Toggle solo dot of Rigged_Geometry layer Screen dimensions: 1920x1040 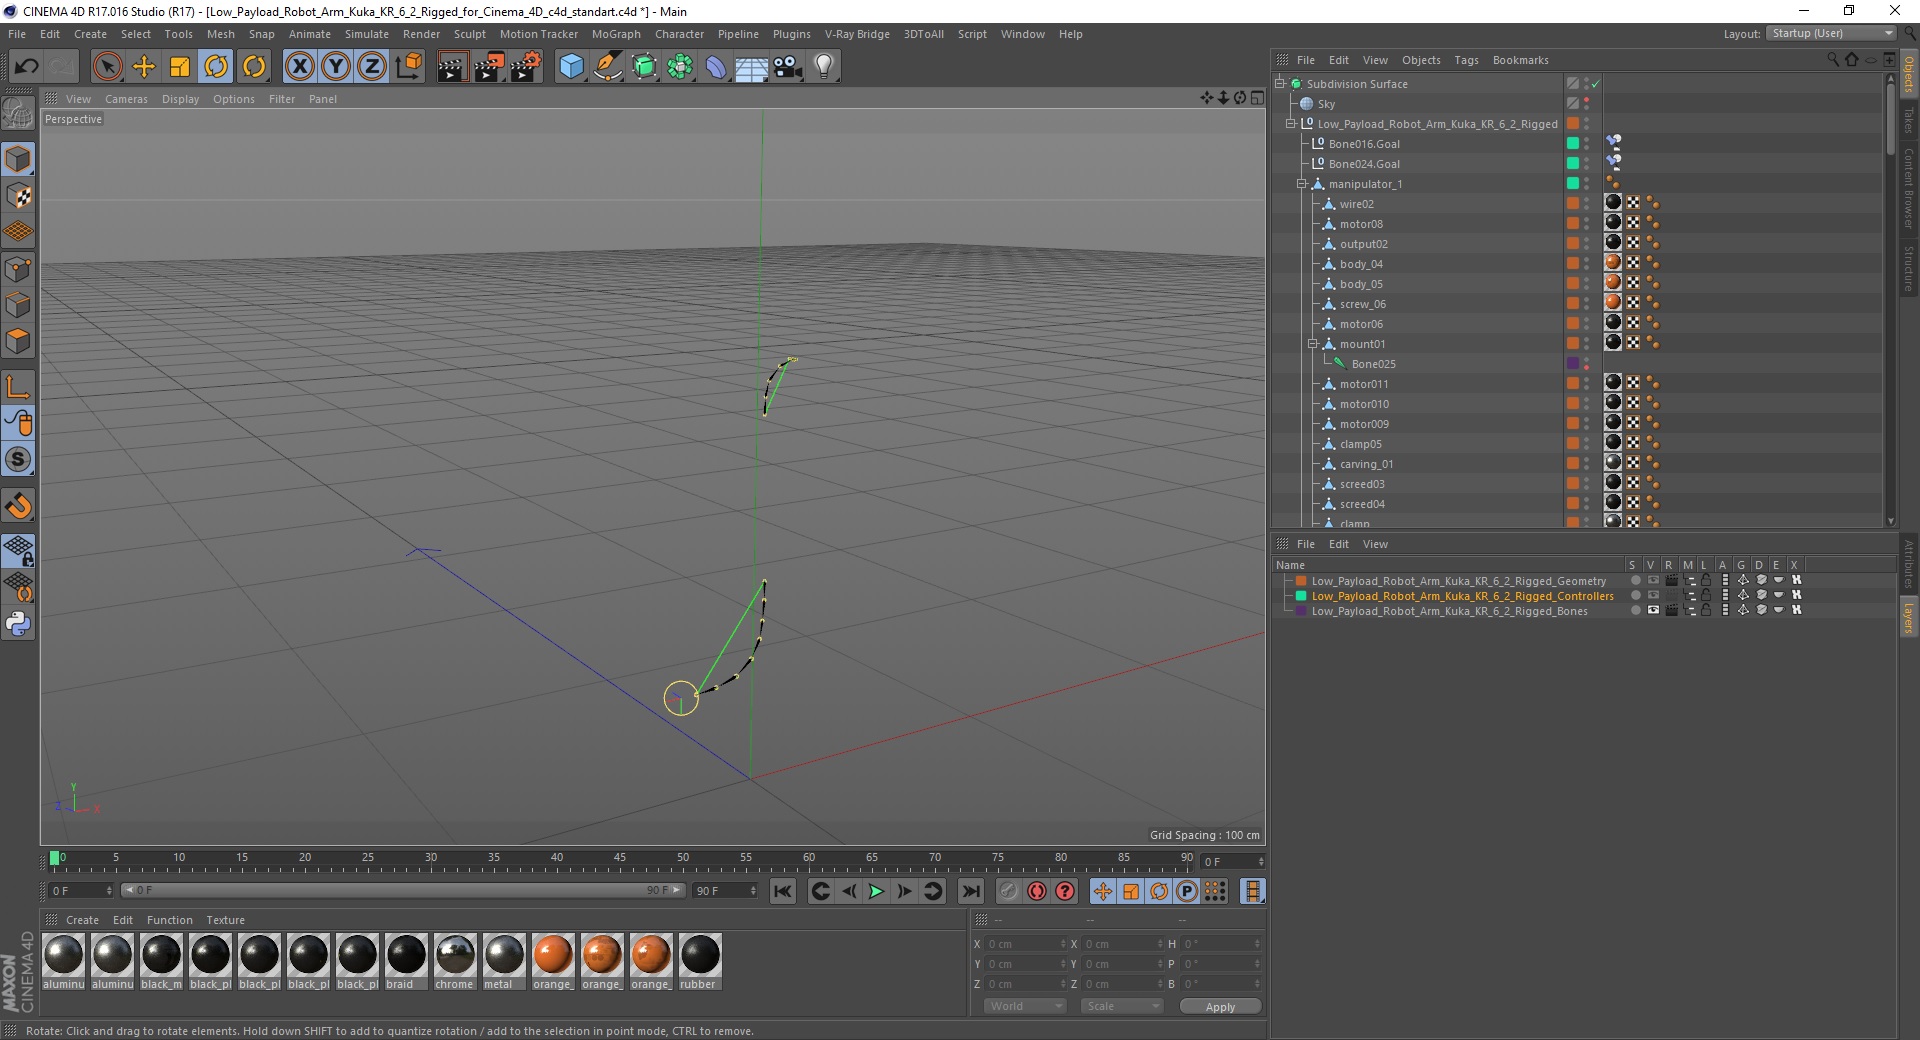1635,580
